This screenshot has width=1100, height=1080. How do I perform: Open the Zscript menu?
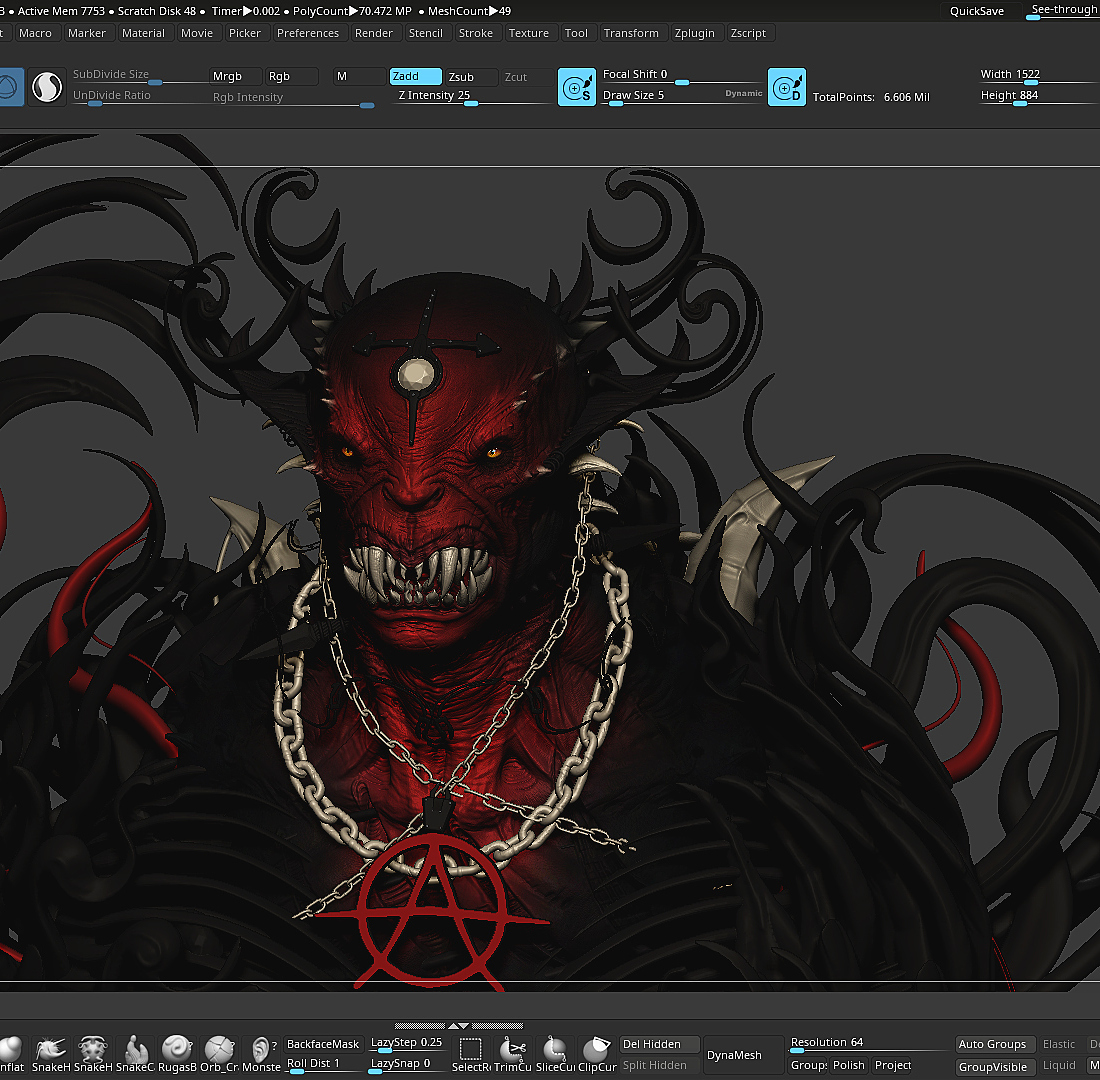click(x=749, y=33)
